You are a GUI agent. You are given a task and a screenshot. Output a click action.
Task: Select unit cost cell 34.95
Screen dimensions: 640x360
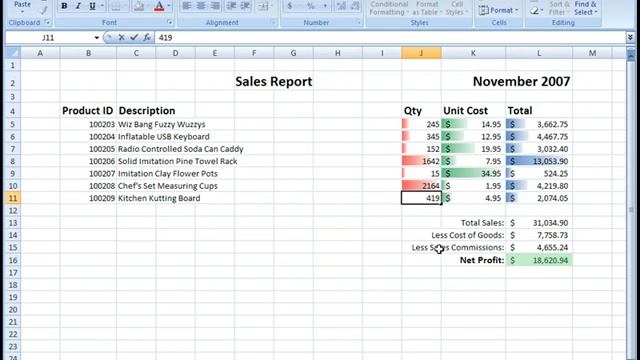pos(473,173)
